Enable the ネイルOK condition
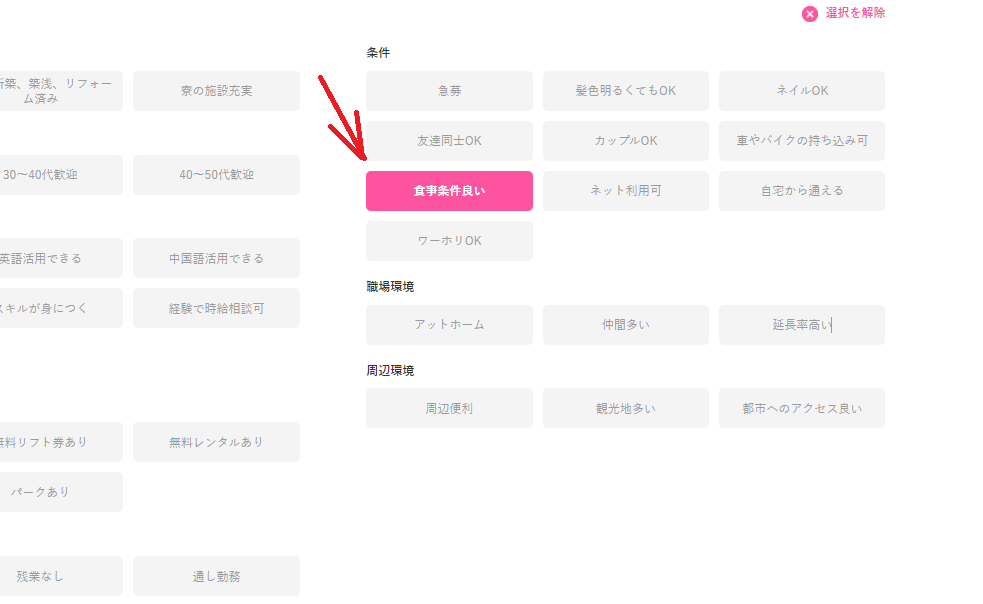Screen dimensions: 983x604 (x=802, y=91)
